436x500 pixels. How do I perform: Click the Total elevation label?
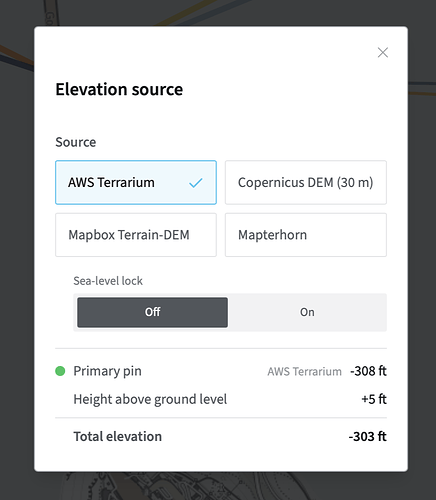tap(118, 436)
